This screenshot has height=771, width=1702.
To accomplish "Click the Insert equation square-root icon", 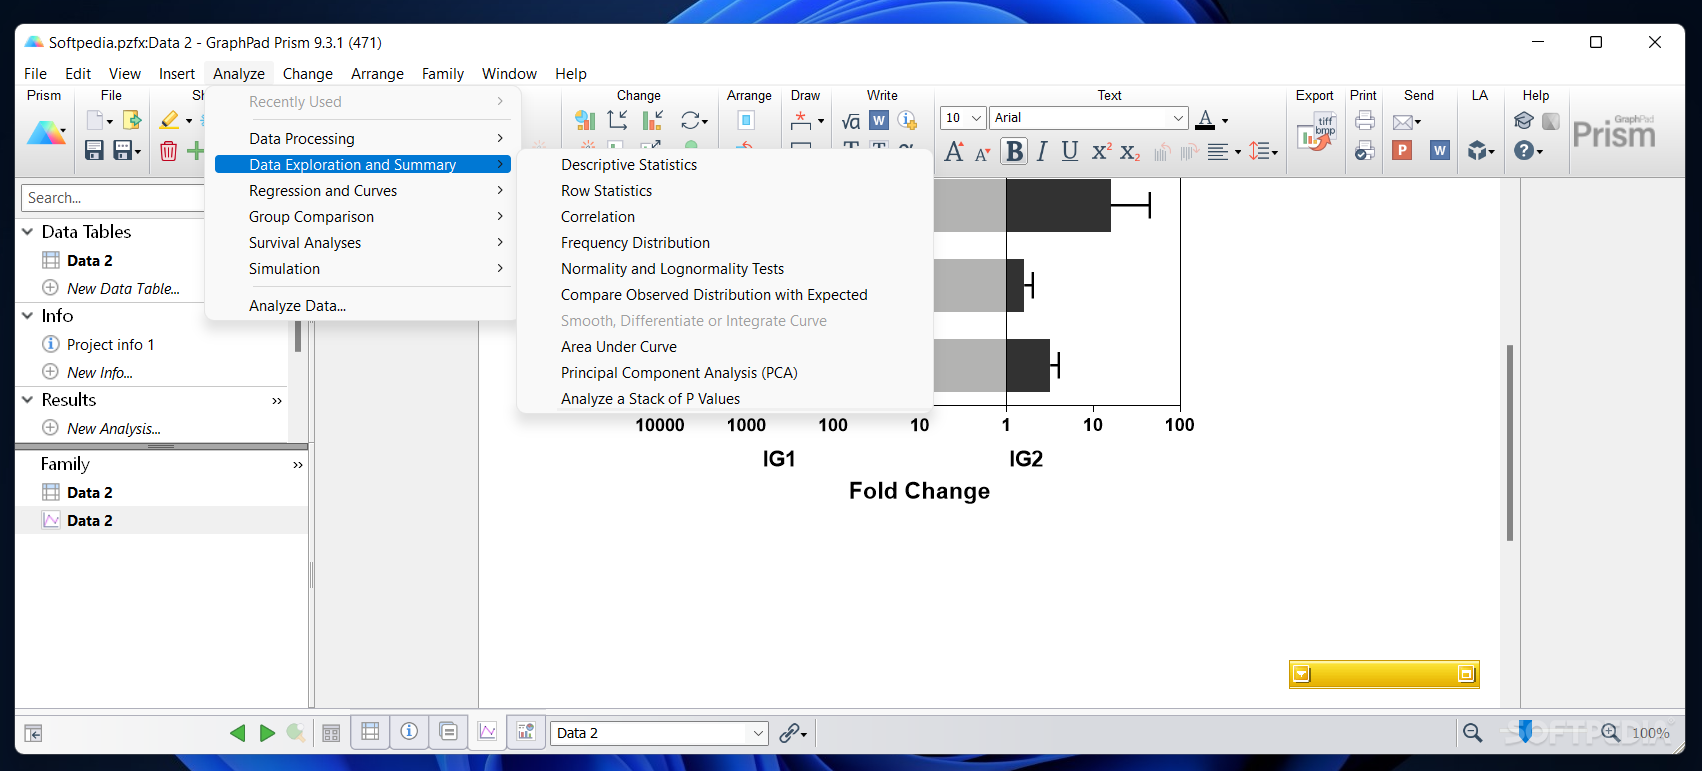I will (851, 121).
